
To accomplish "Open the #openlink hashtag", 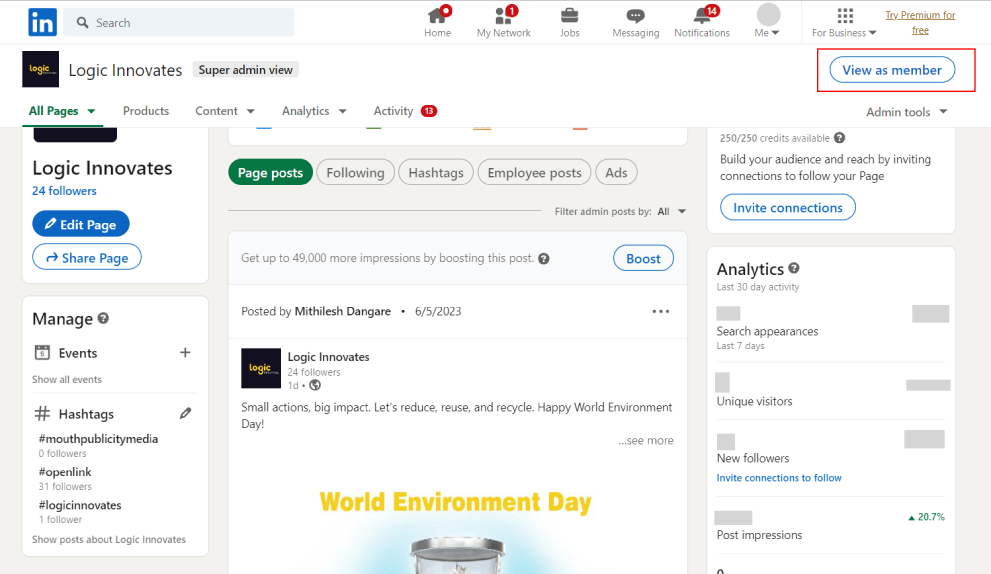I will [65, 472].
